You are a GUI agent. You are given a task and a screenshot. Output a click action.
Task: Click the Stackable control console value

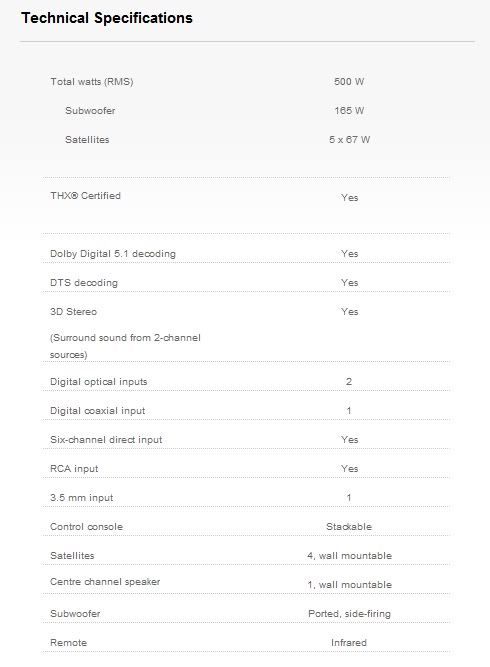coord(349,527)
